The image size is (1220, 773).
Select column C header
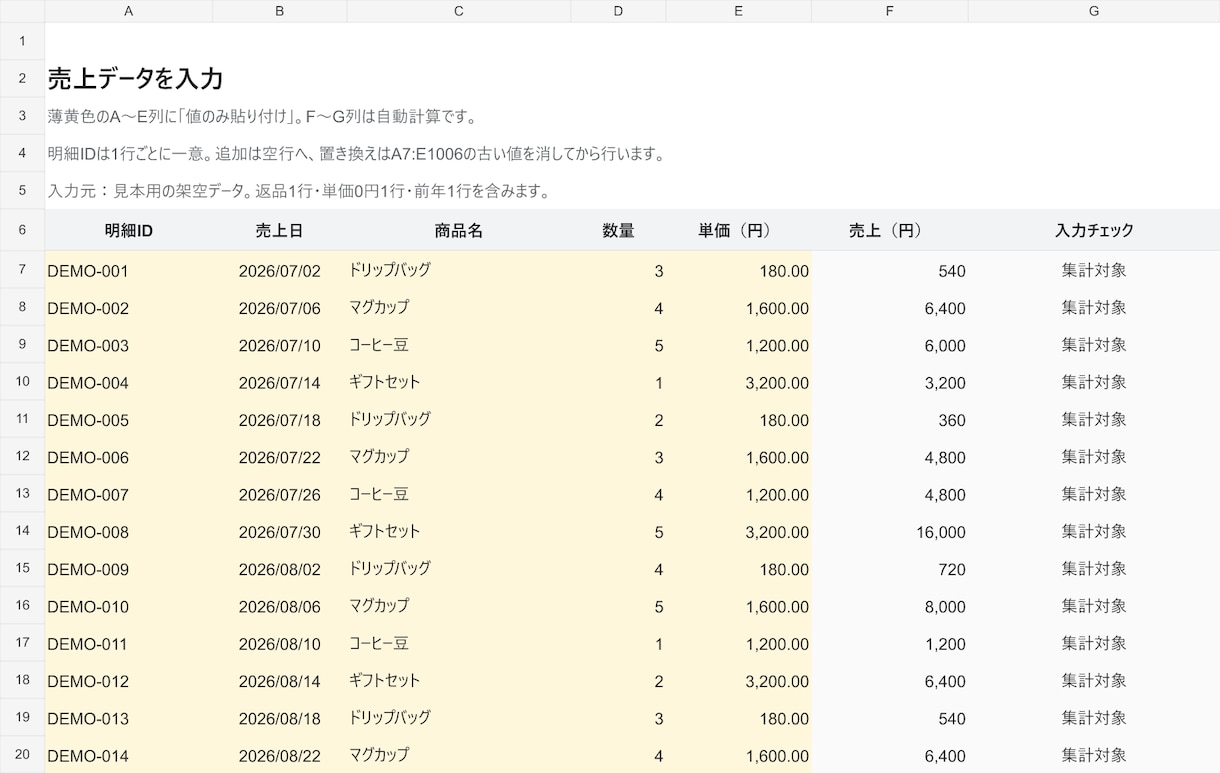tap(459, 11)
